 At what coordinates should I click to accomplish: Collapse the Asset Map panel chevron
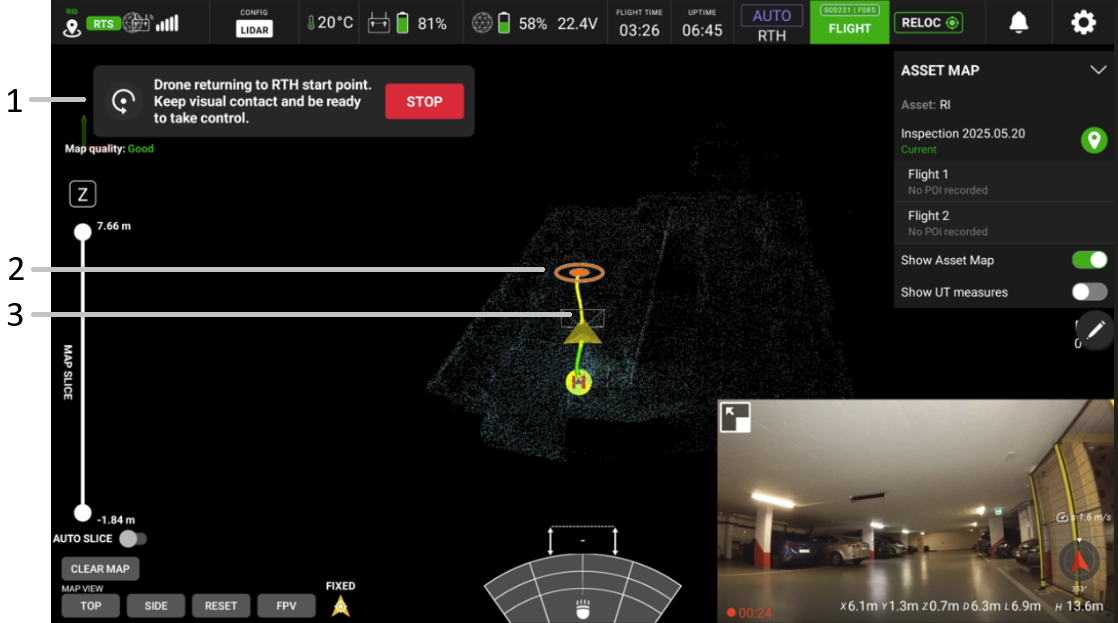[1098, 71]
